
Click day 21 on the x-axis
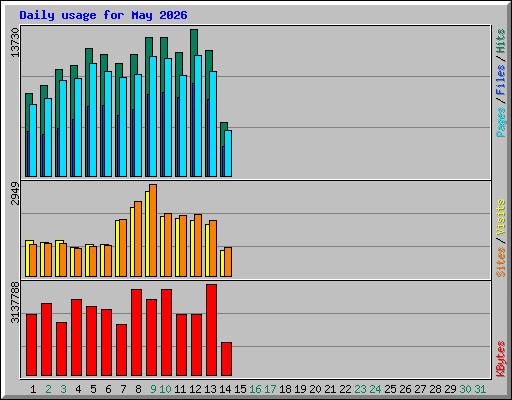pos(330,389)
